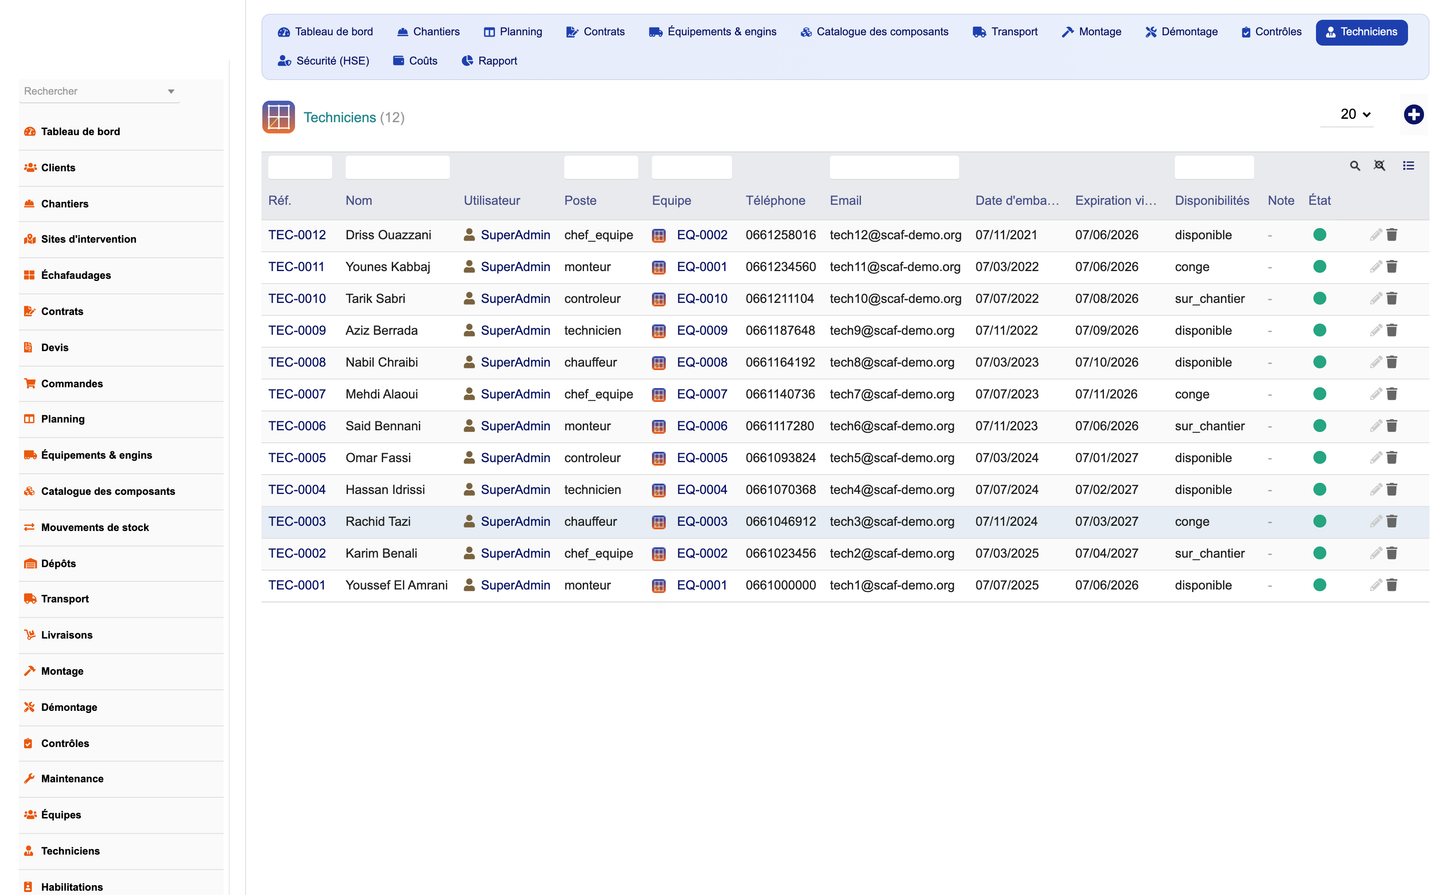Click the Réf. filter input field
The width and height of the screenshot is (1445, 895).
[300, 167]
